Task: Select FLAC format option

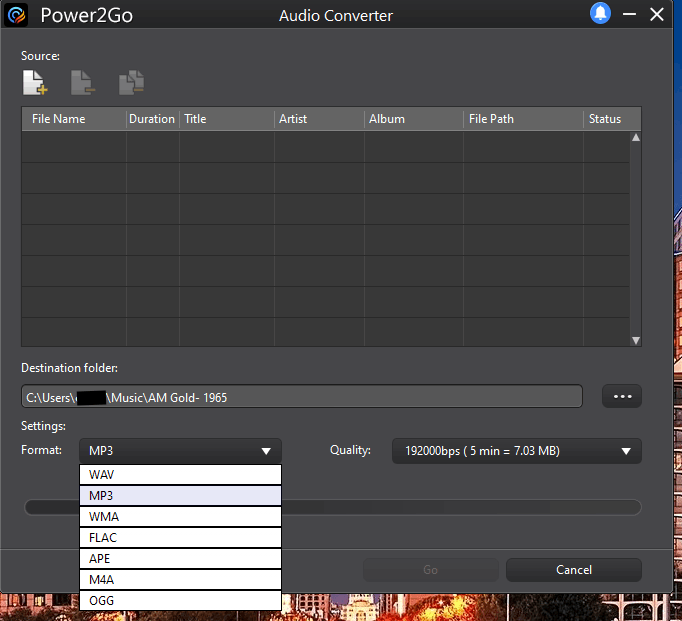Action: tap(181, 538)
